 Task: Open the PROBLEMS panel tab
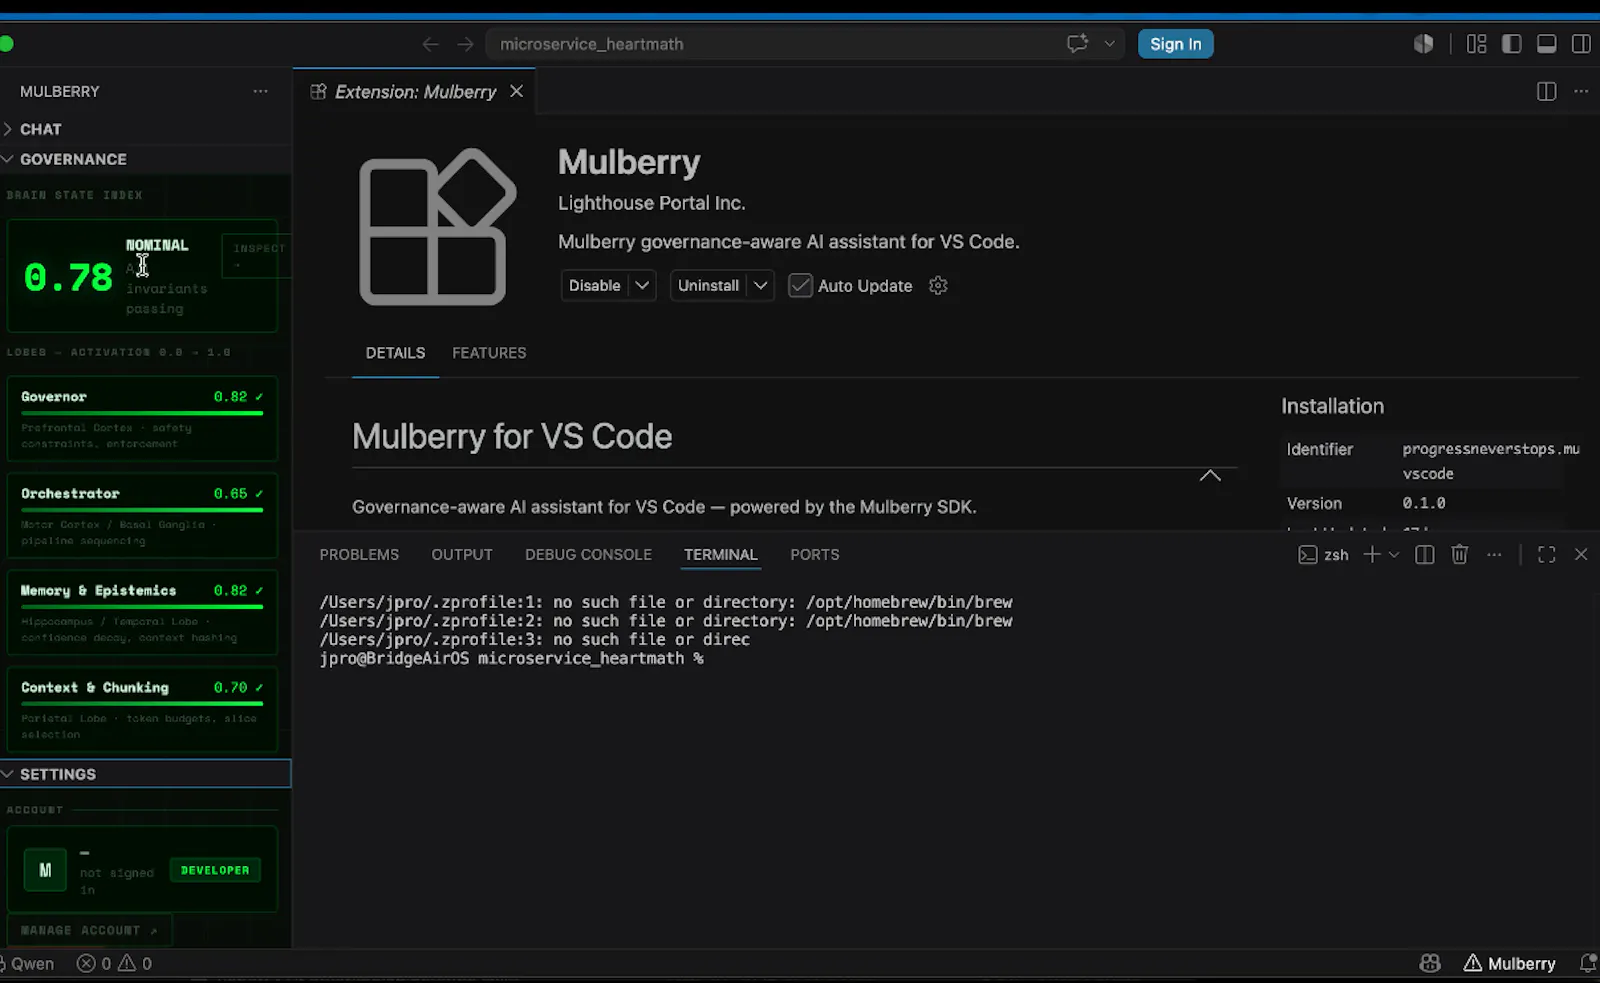pos(359,554)
